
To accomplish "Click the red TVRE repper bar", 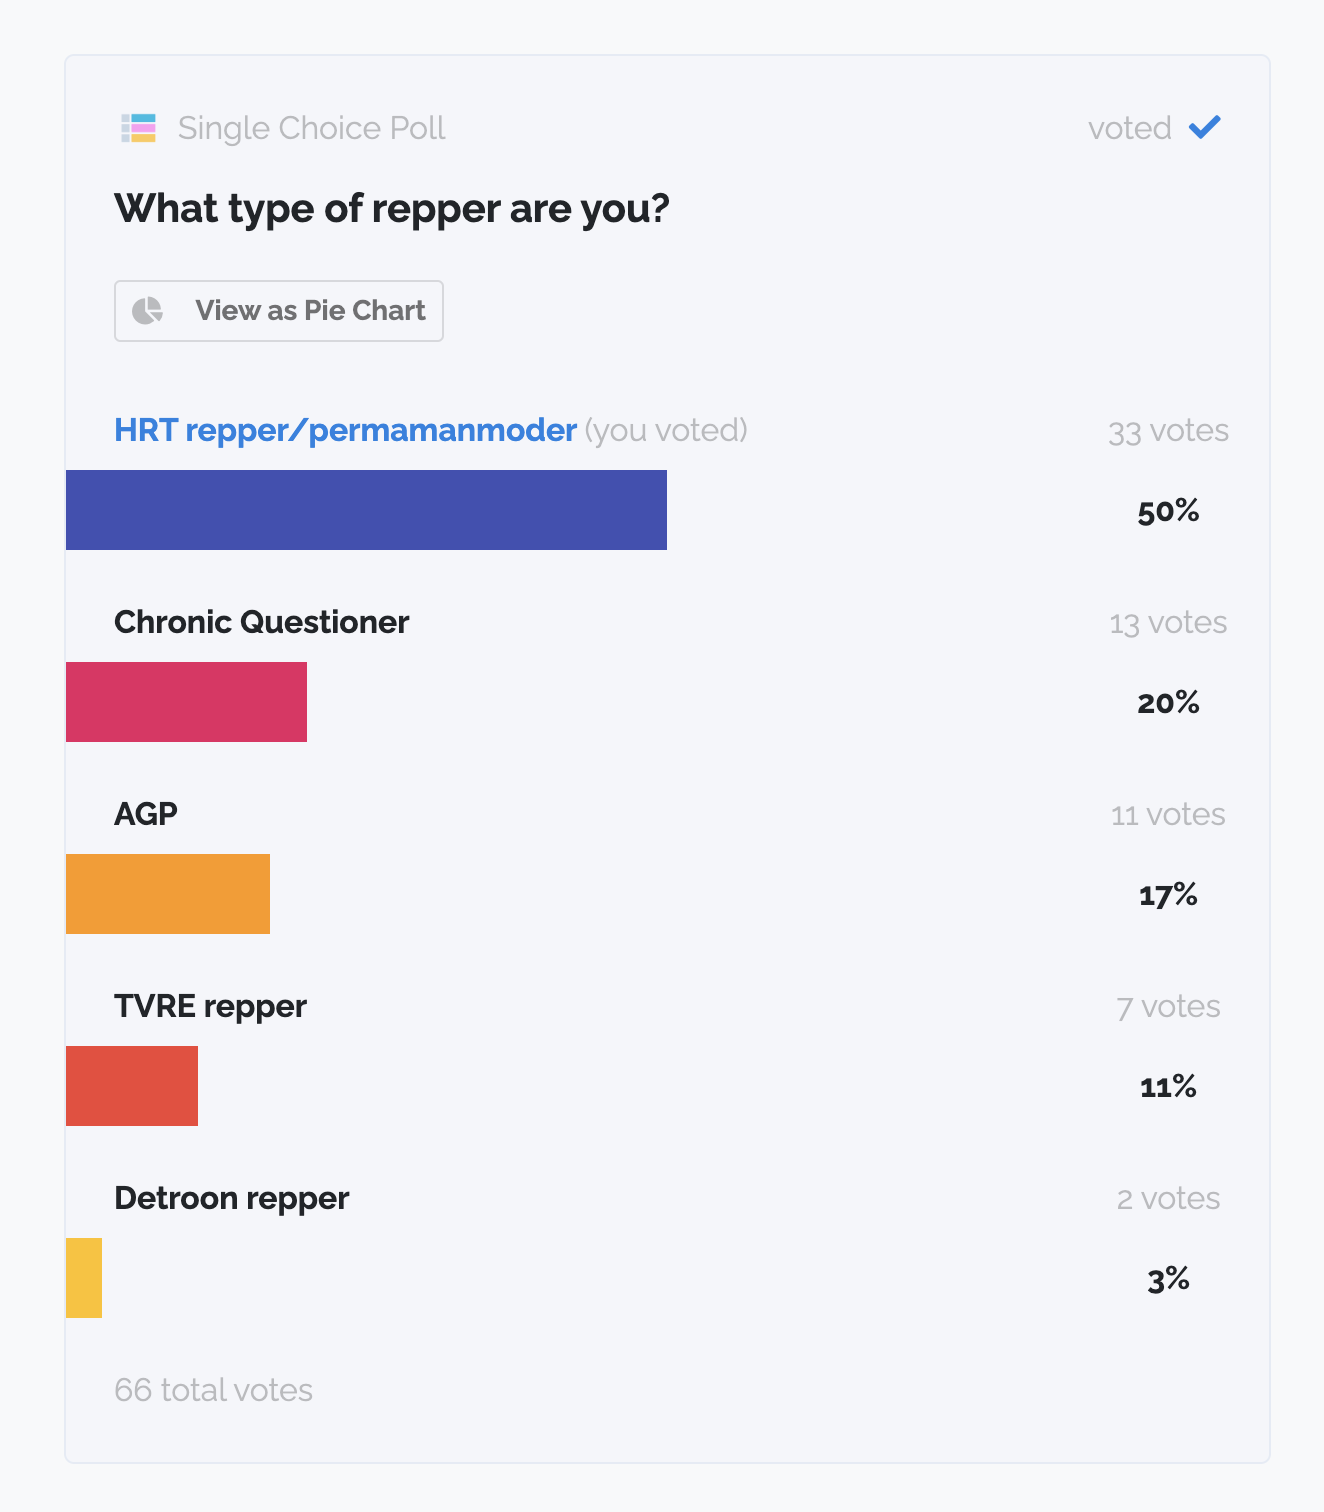I will point(132,1086).
